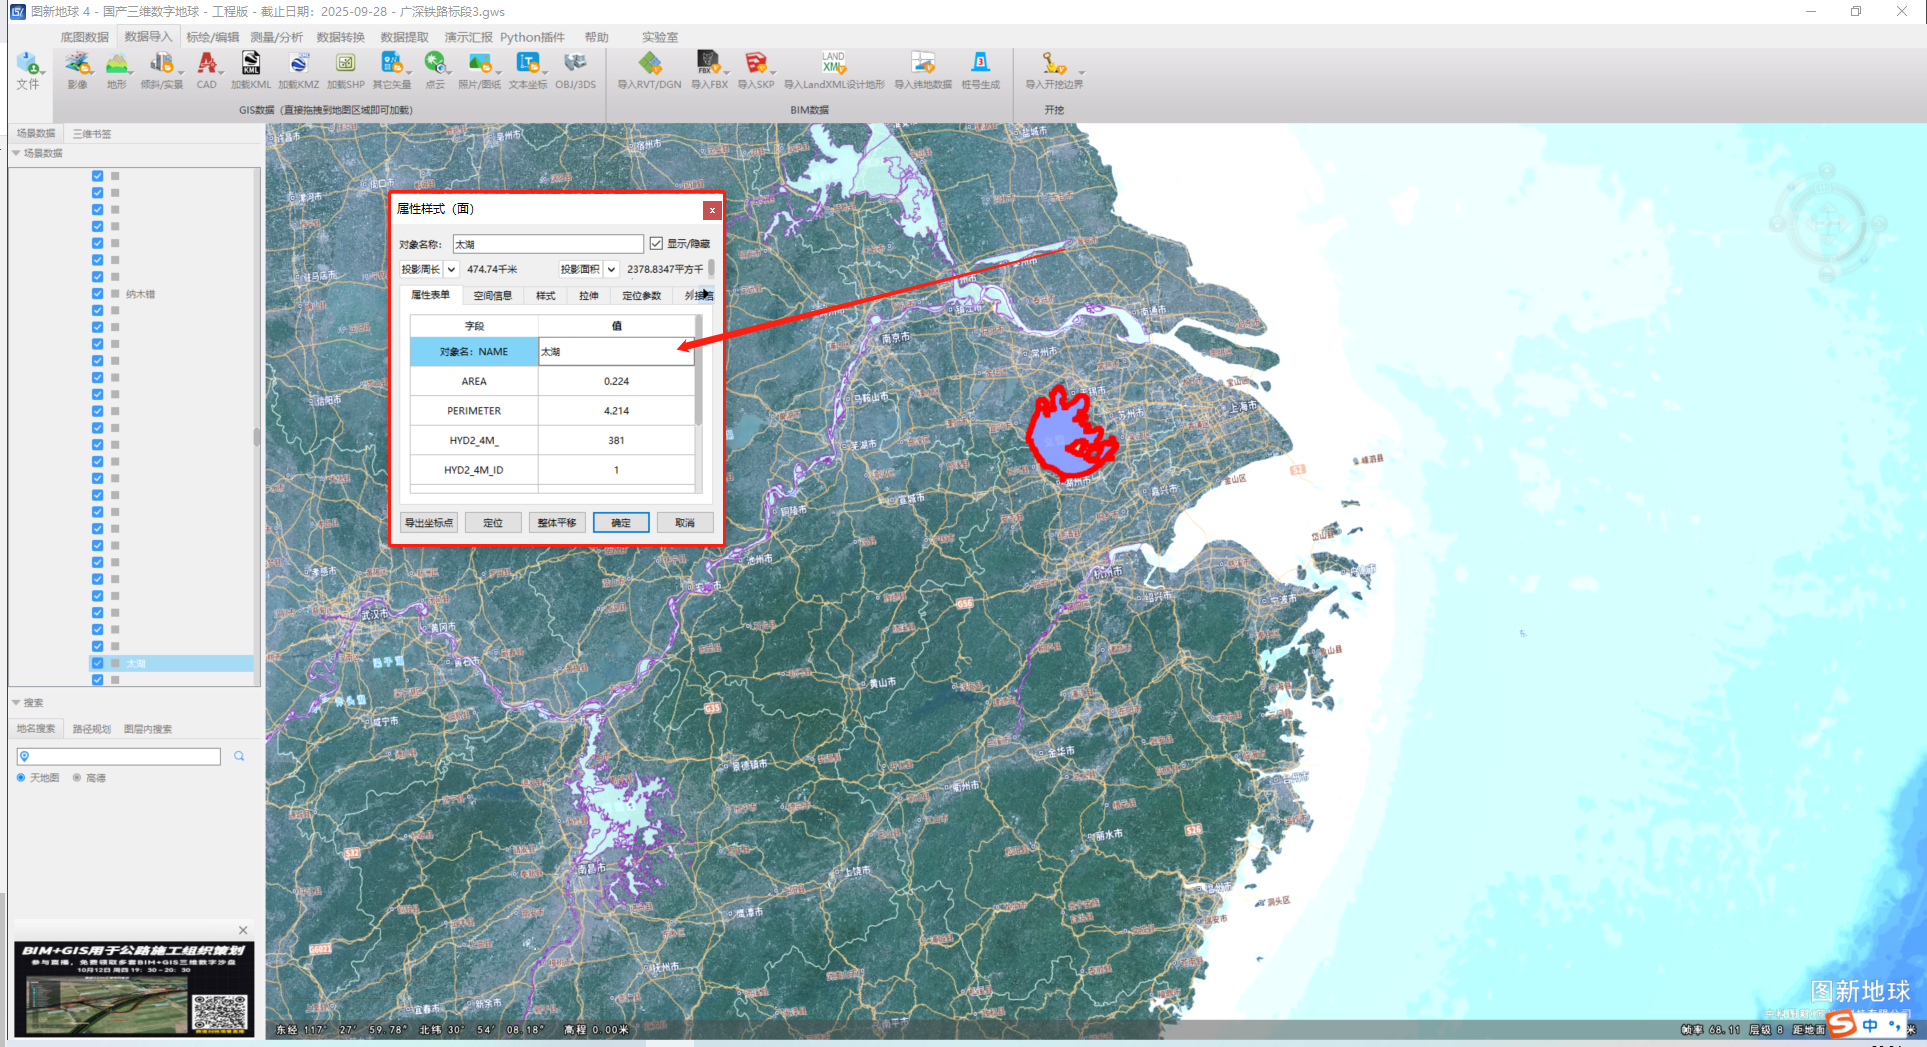Click the 倾斜/实景 oblique model icon
1927x1047 pixels.
tap(160, 64)
